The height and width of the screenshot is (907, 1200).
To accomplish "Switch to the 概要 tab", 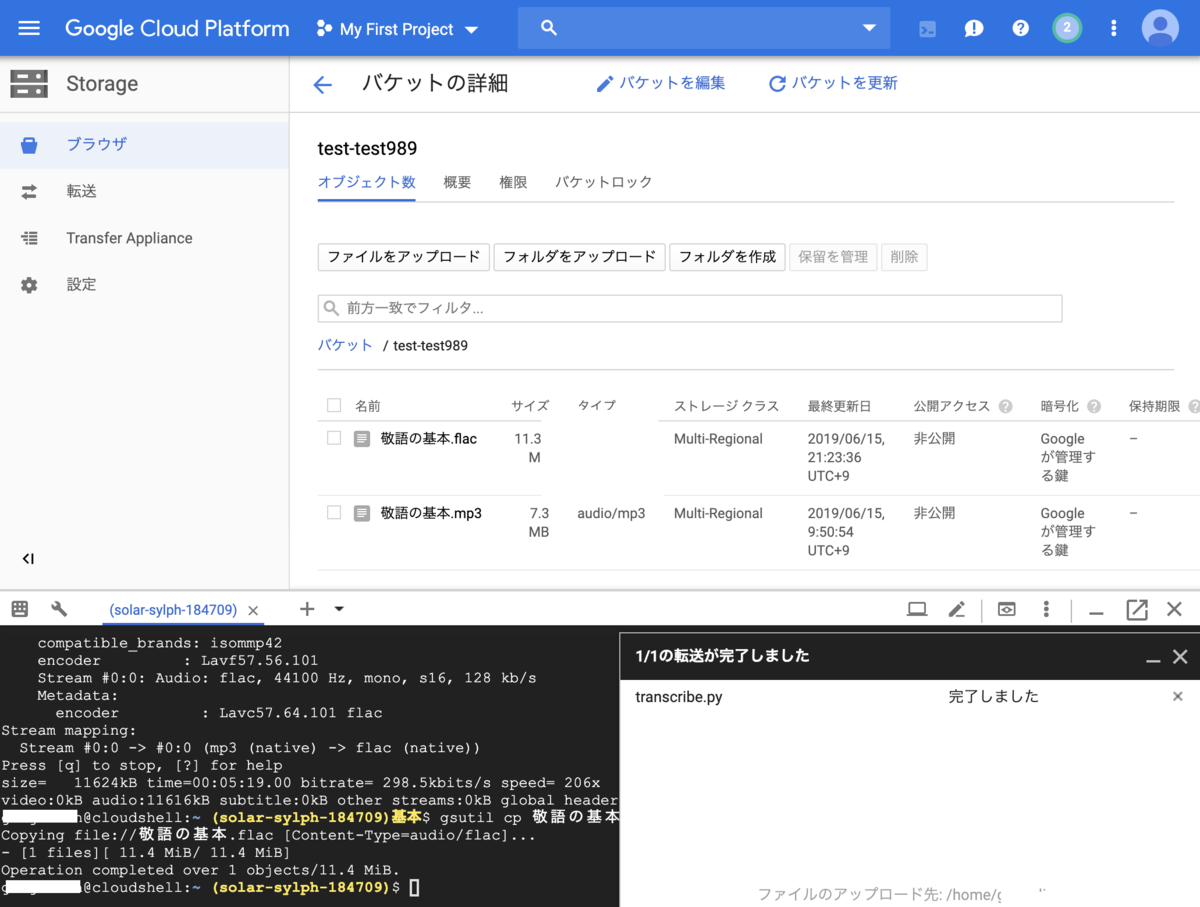I will pos(457,182).
